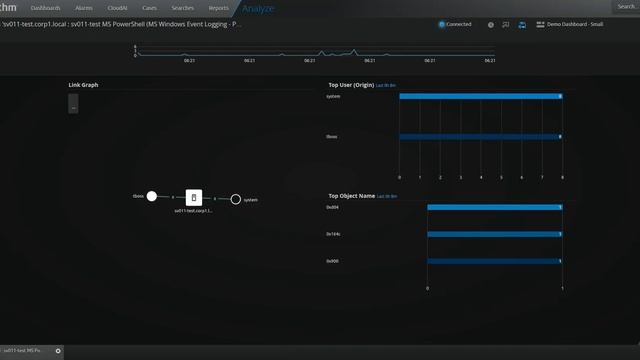Click the LogRhythm logo at top-left
The width and height of the screenshot is (640, 360).
[x=8, y=7]
